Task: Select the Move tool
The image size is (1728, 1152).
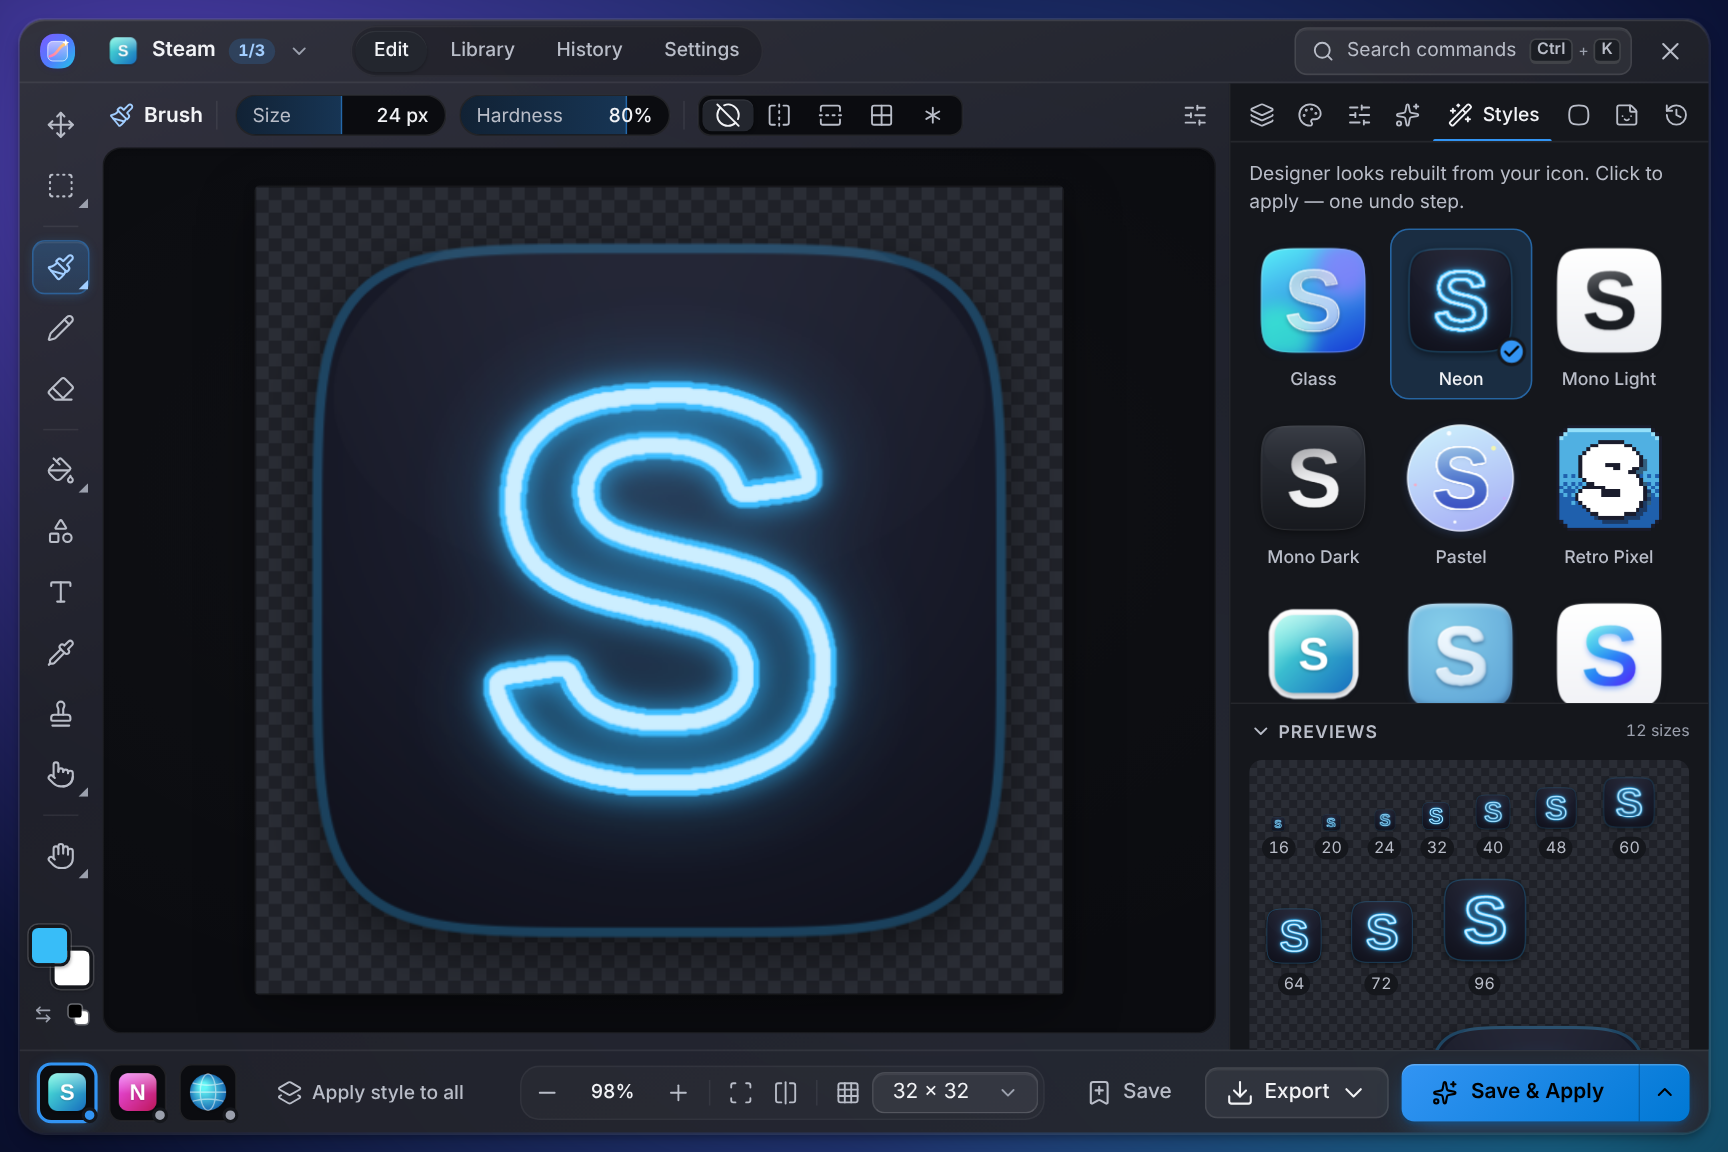Action: (x=61, y=125)
